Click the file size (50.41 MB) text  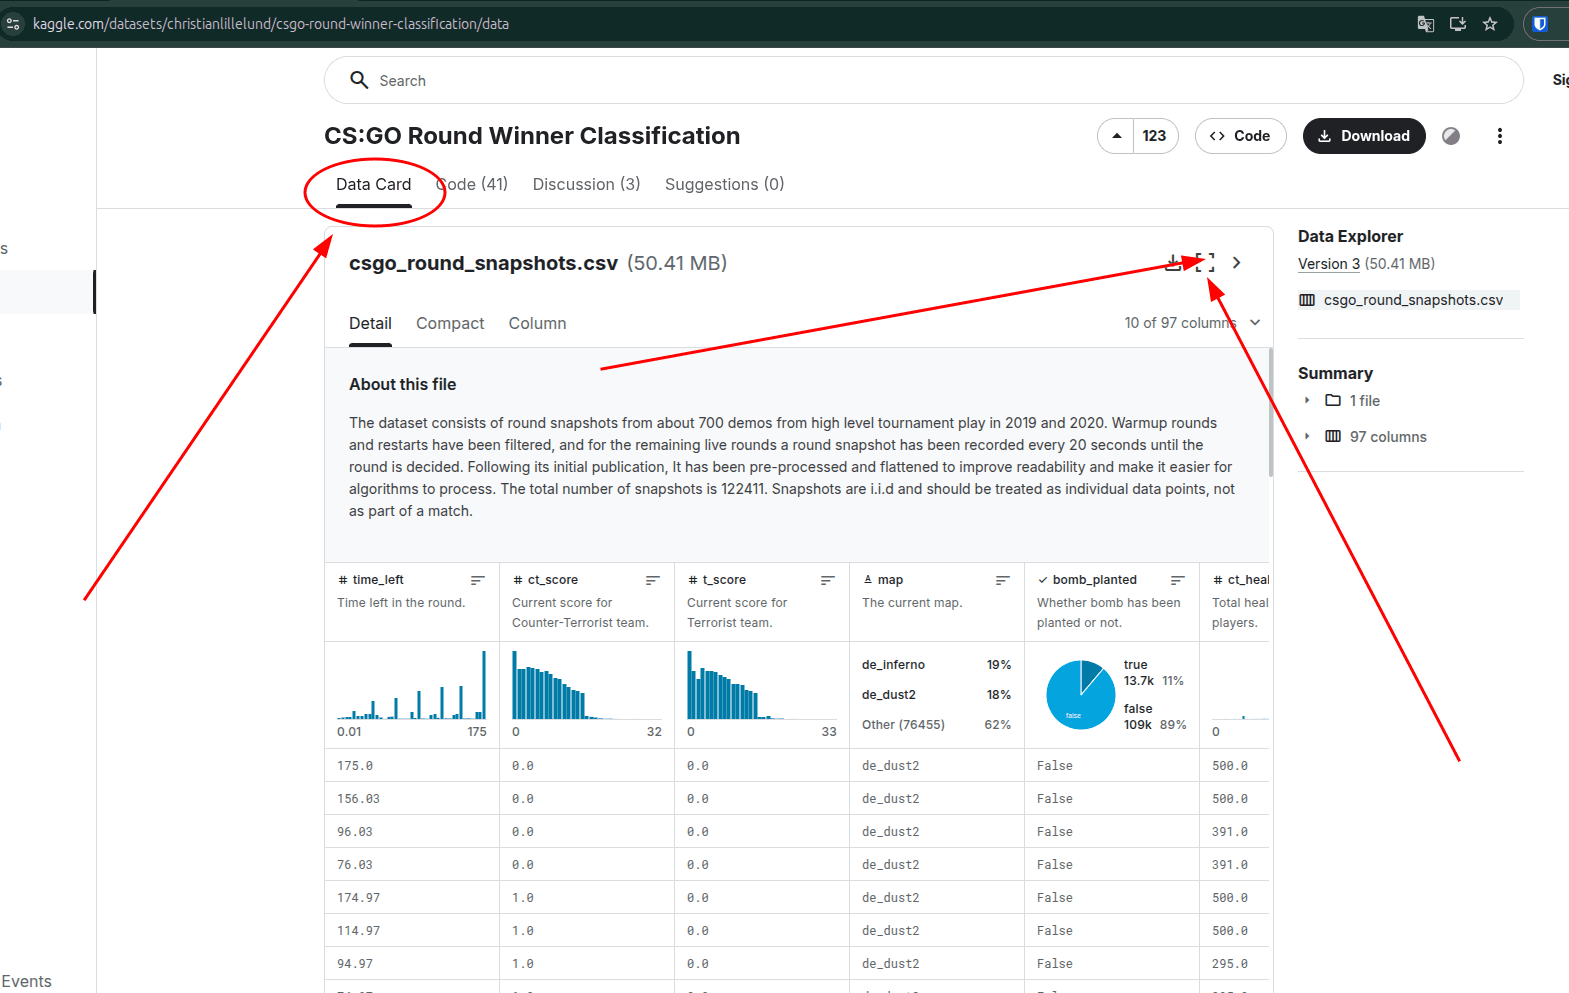pyautogui.click(x=677, y=263)
